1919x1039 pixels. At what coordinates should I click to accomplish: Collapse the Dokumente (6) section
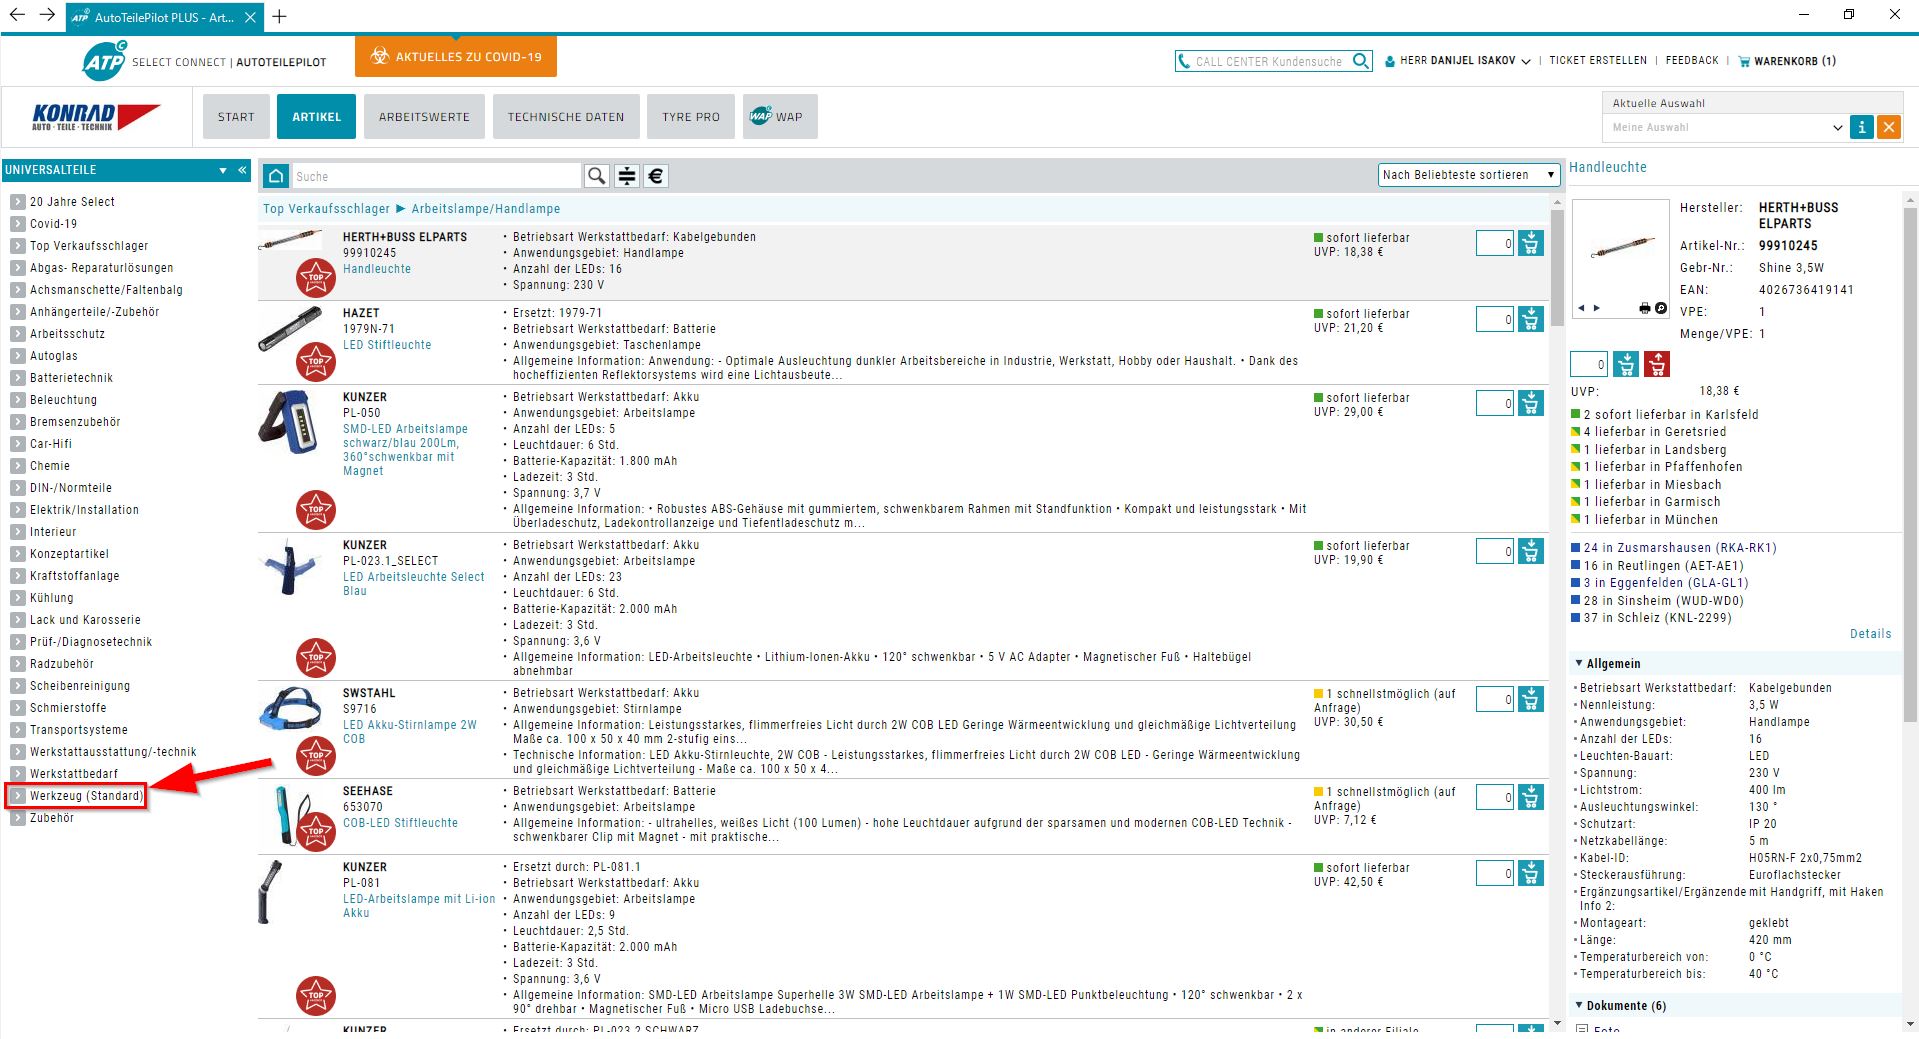[1579, 1005]
